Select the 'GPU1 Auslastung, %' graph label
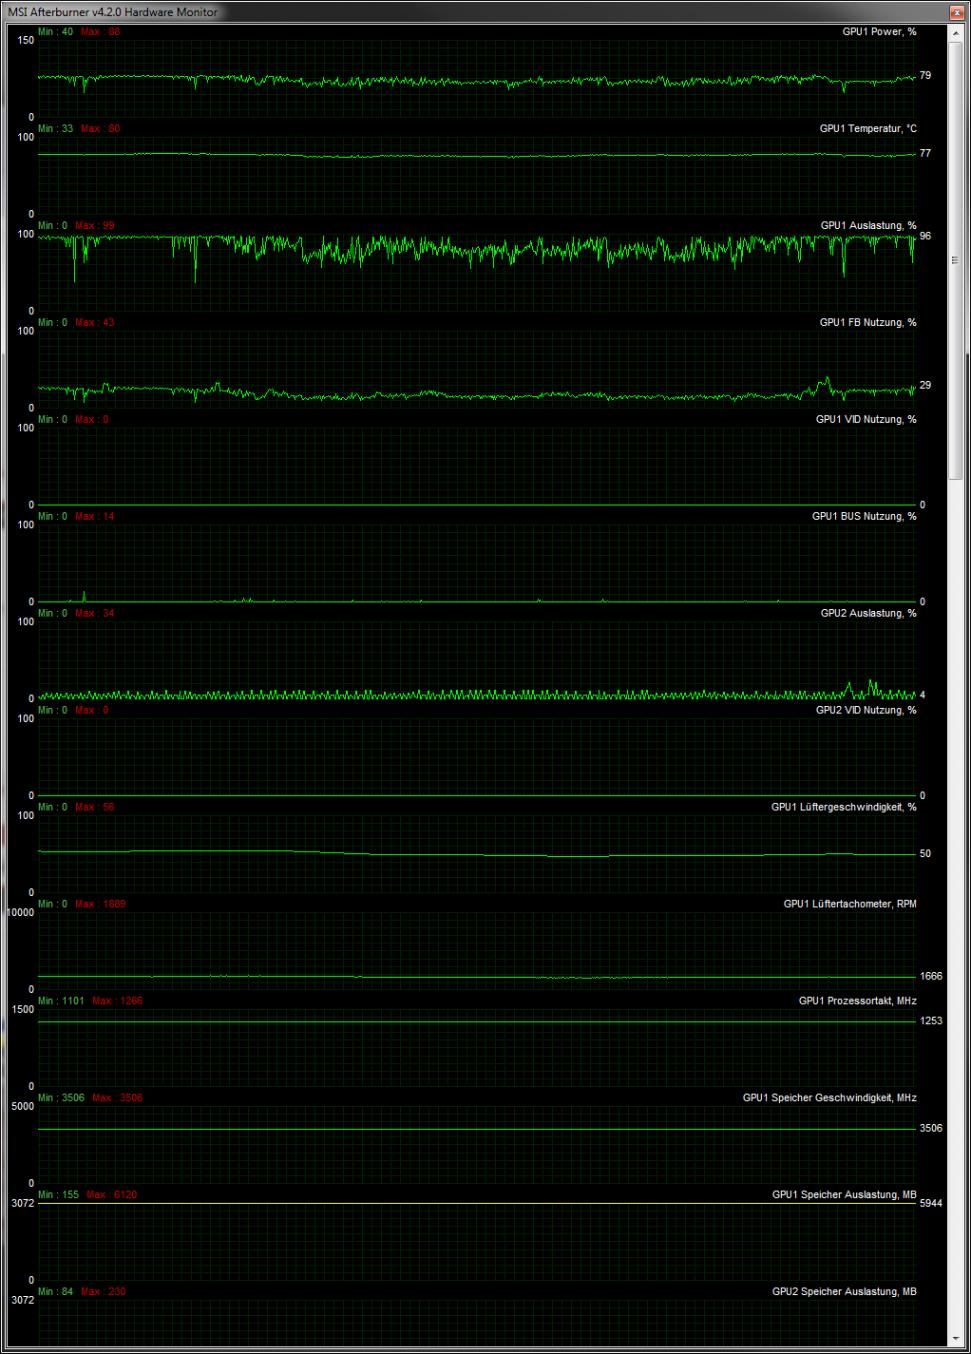This screenshot has height=1354, width=971. coord(868,226)
